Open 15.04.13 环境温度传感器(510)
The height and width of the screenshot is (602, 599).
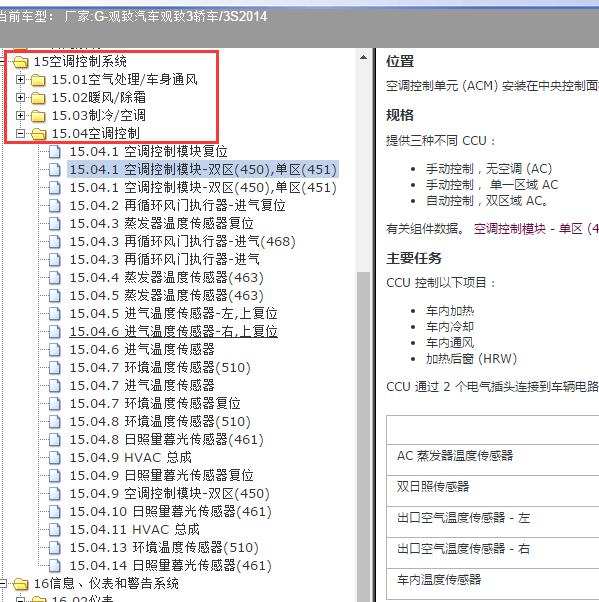(x=164, y=547)
